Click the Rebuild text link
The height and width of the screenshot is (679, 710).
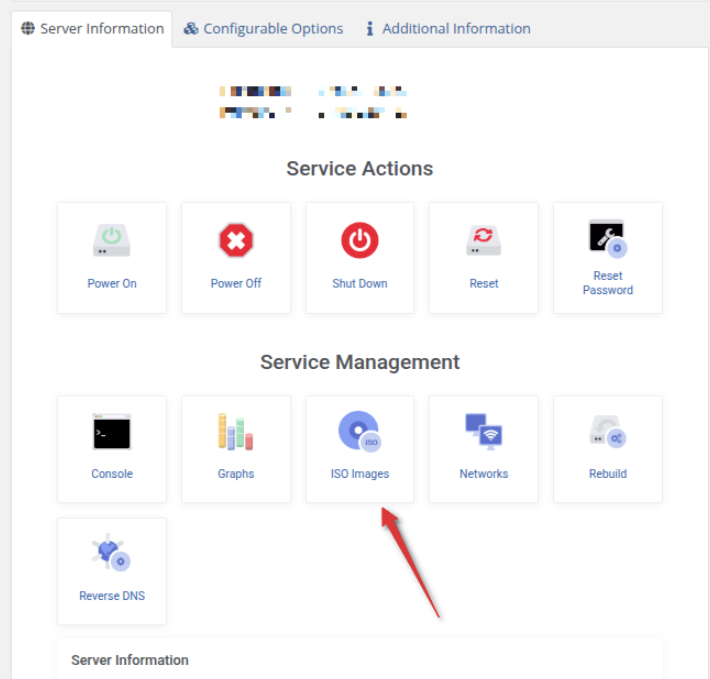coord(608,473)
